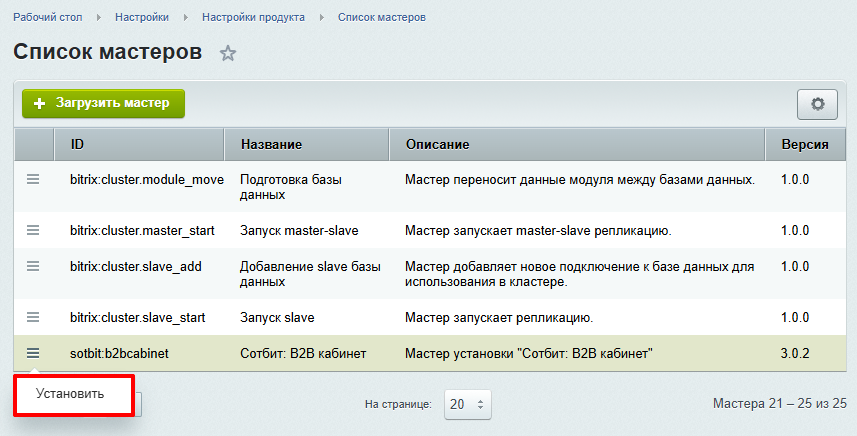
Task: Open row menu for bitrix:cluster.slave_add
Action: pos(33,267)
